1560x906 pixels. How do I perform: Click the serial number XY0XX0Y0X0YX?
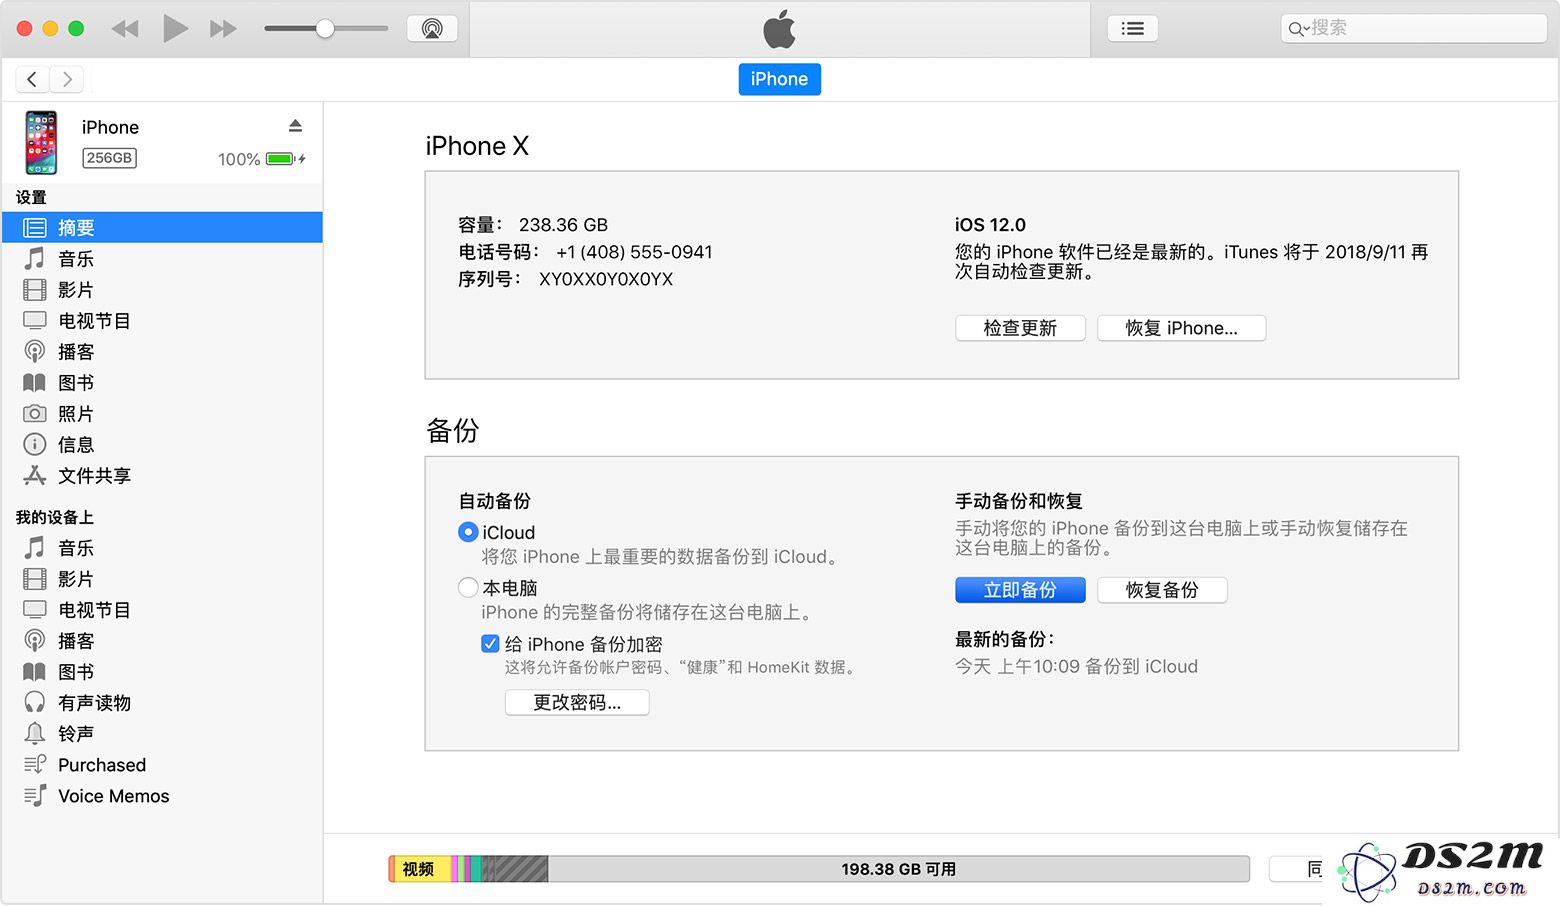[x=606, y=279]
